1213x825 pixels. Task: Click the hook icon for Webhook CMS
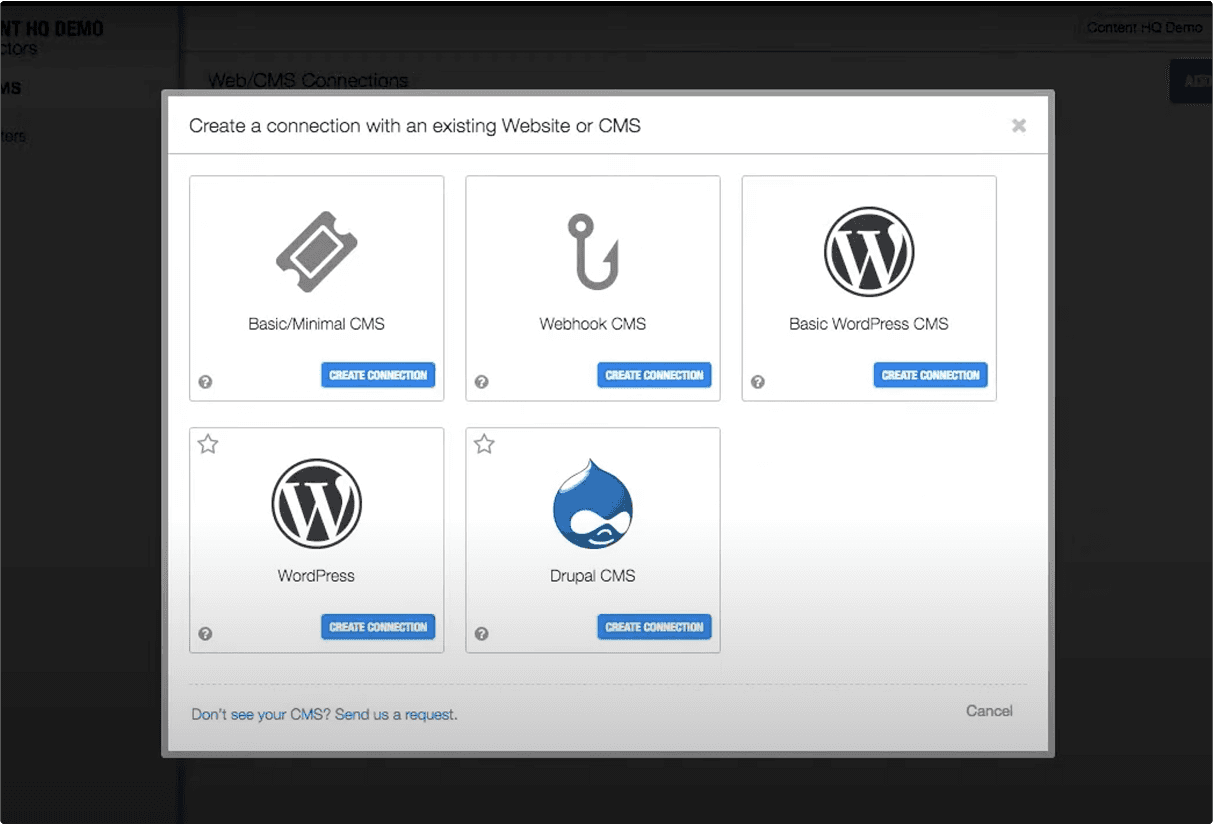point(593,252)
